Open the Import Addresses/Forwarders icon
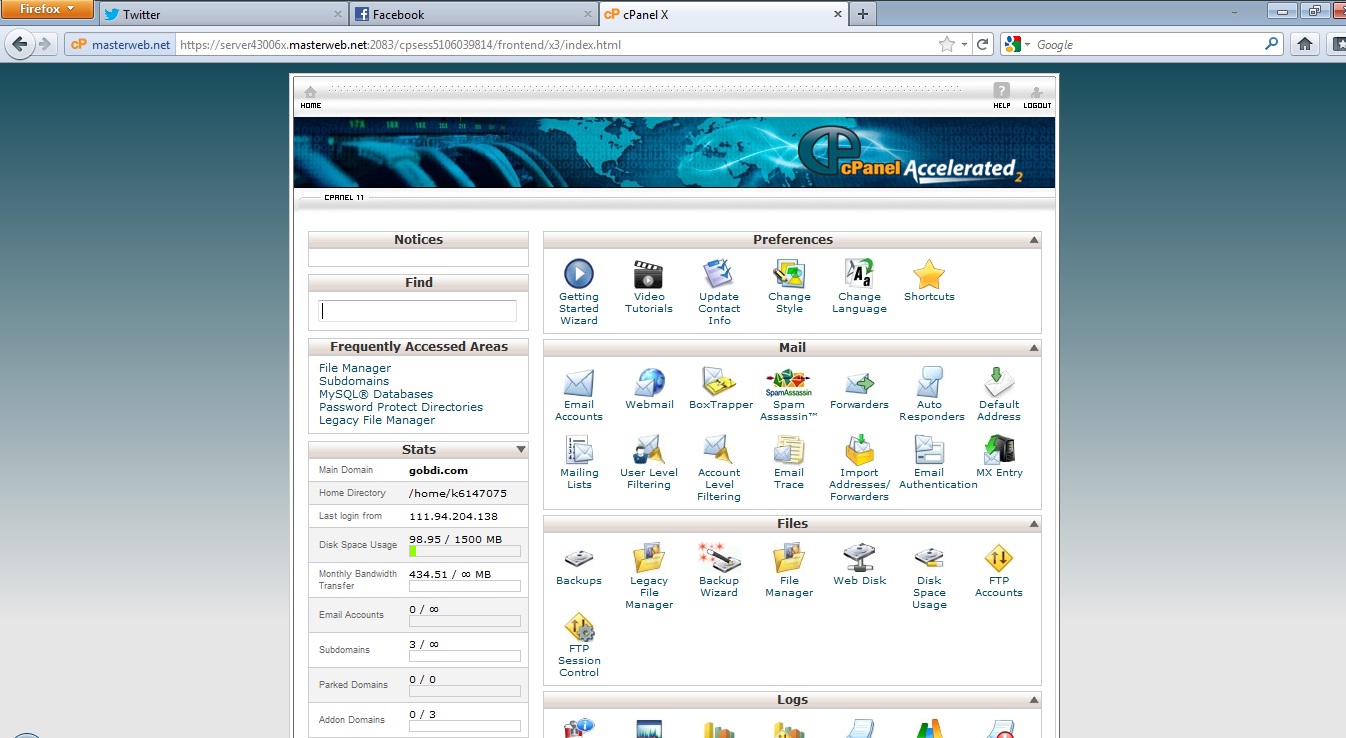Image resolution: width=1346 pixels, height=738 pixels. click(x=859, y=451)
